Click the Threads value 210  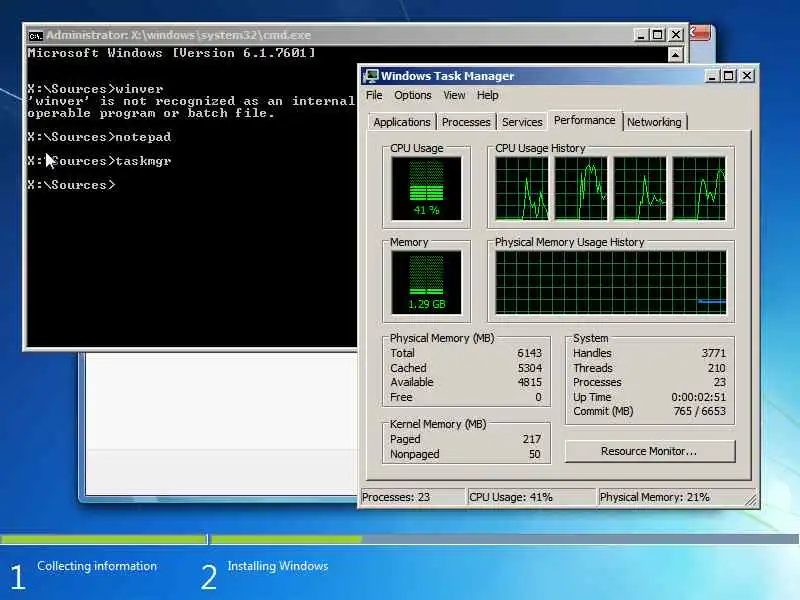pyautogui.click(x=716, y=368)
